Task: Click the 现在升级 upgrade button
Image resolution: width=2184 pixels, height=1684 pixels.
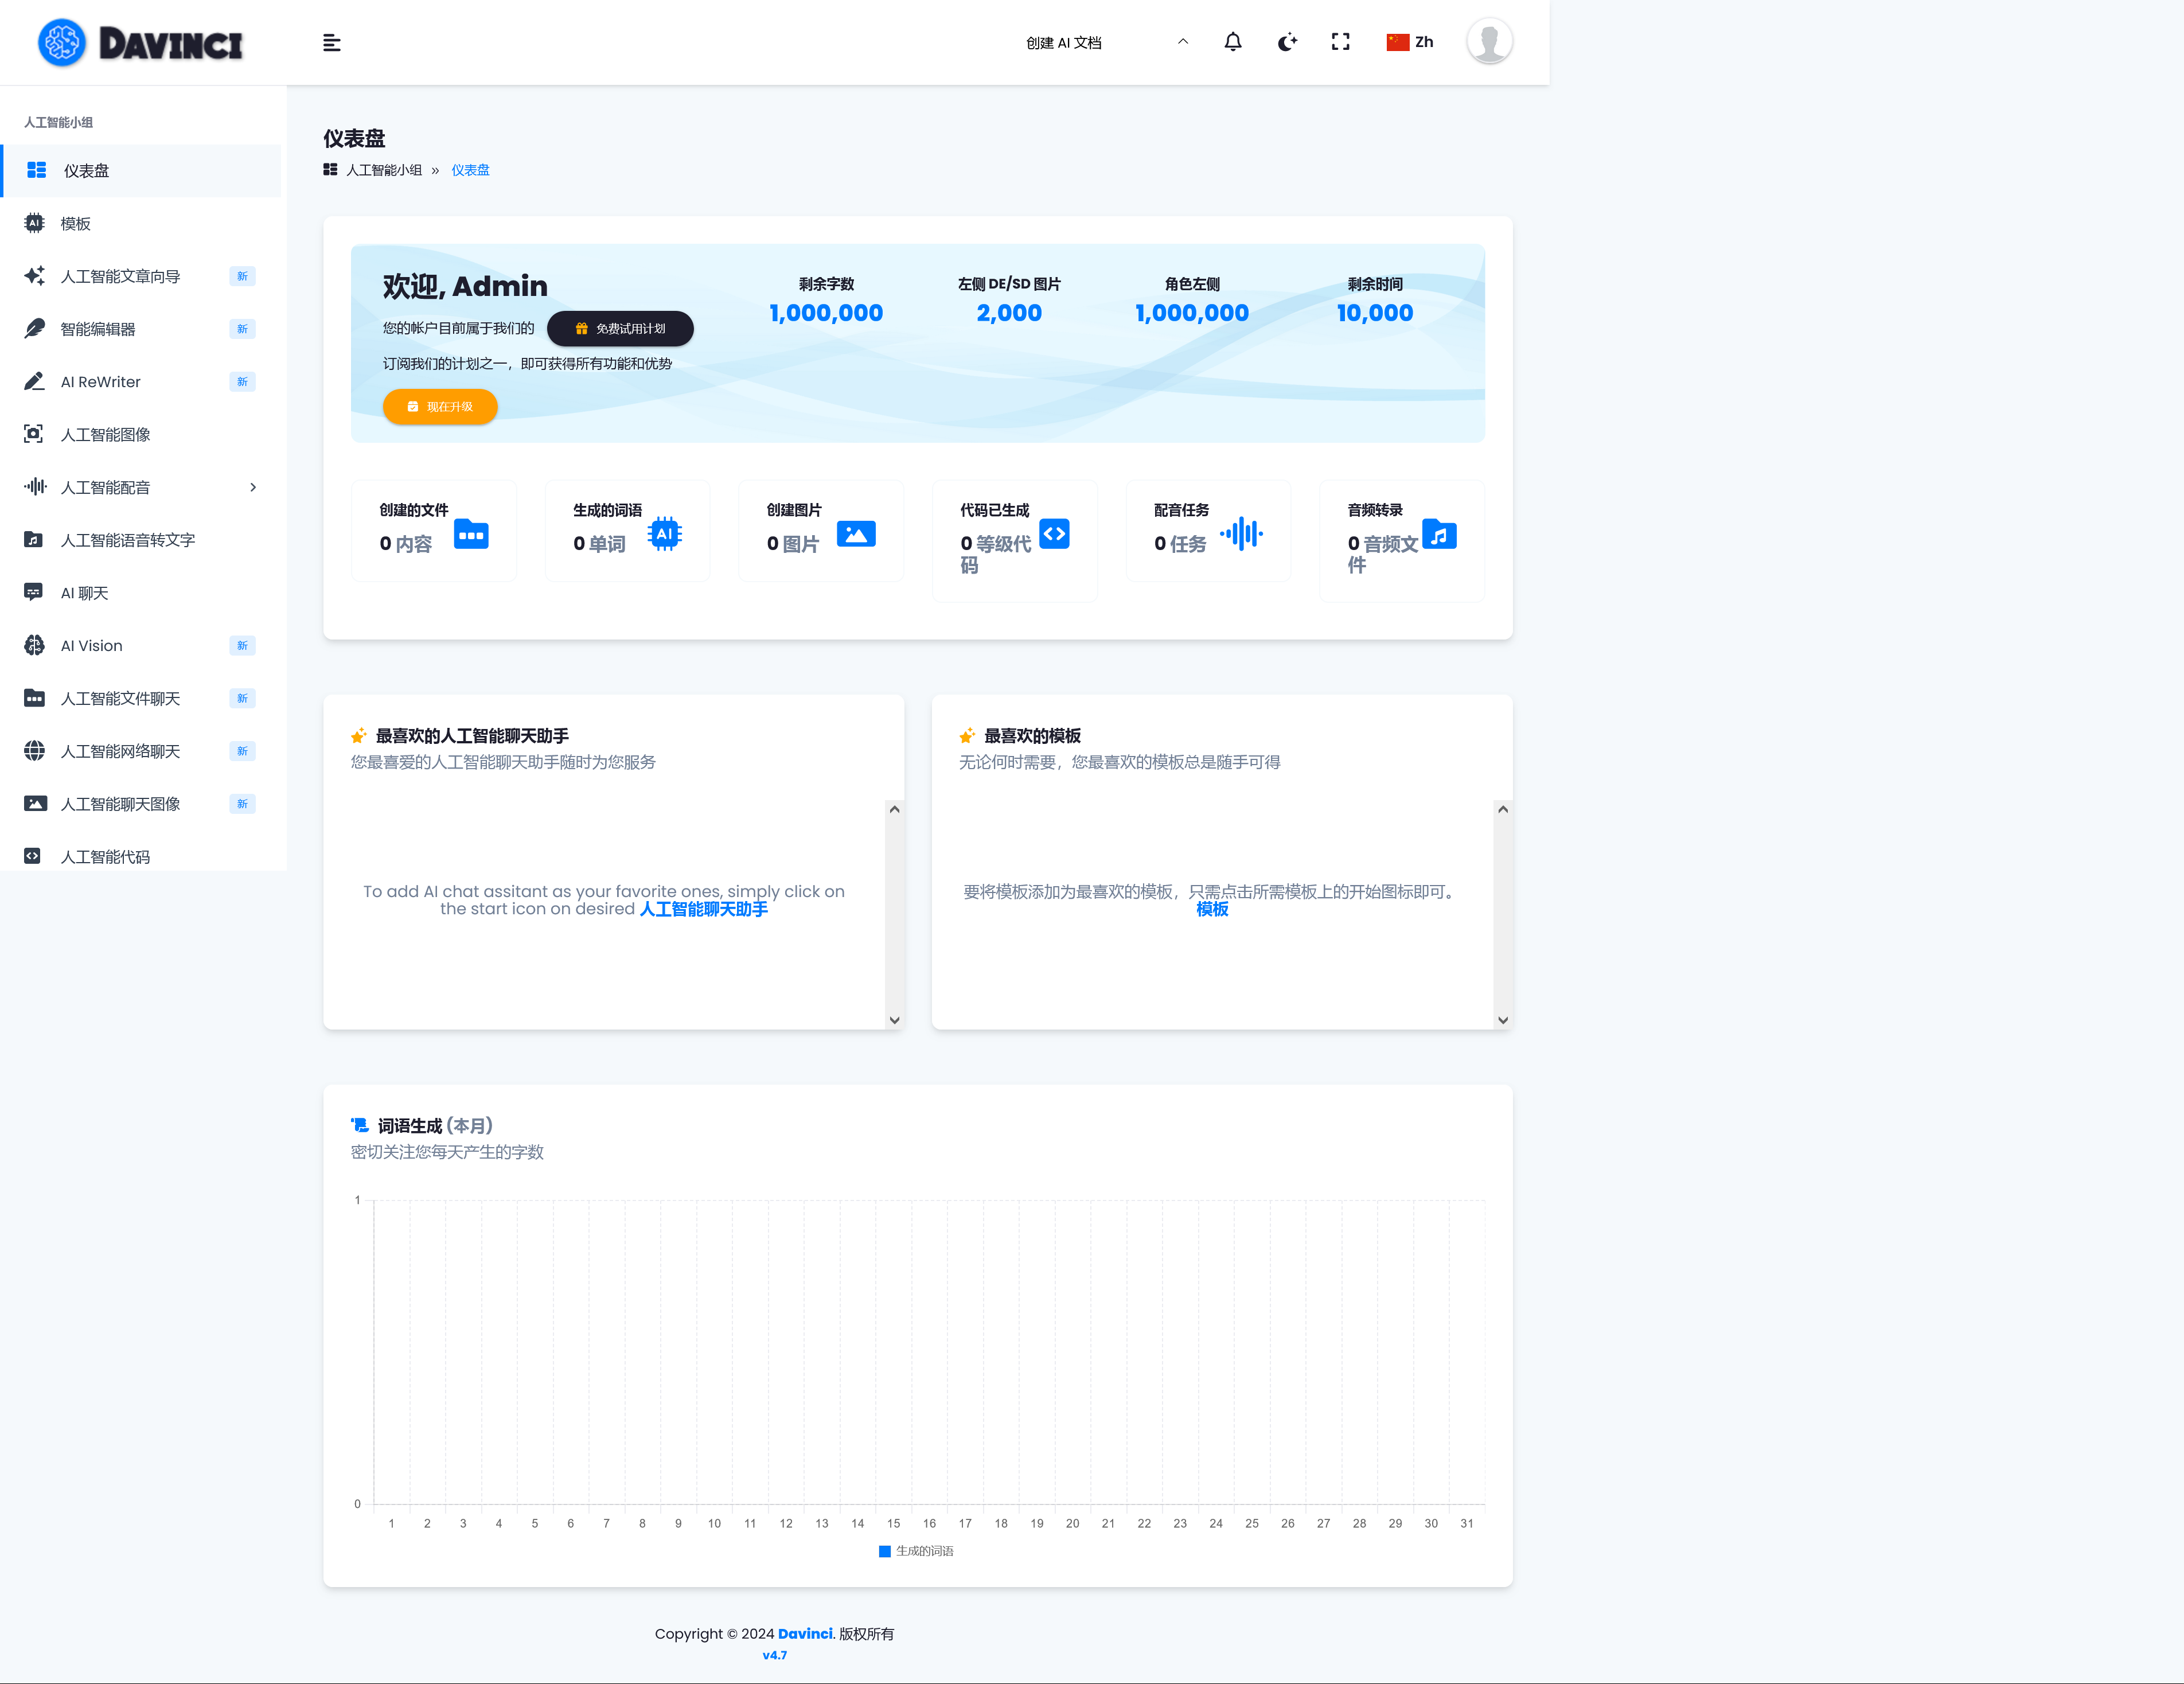Action: point(440,407)
